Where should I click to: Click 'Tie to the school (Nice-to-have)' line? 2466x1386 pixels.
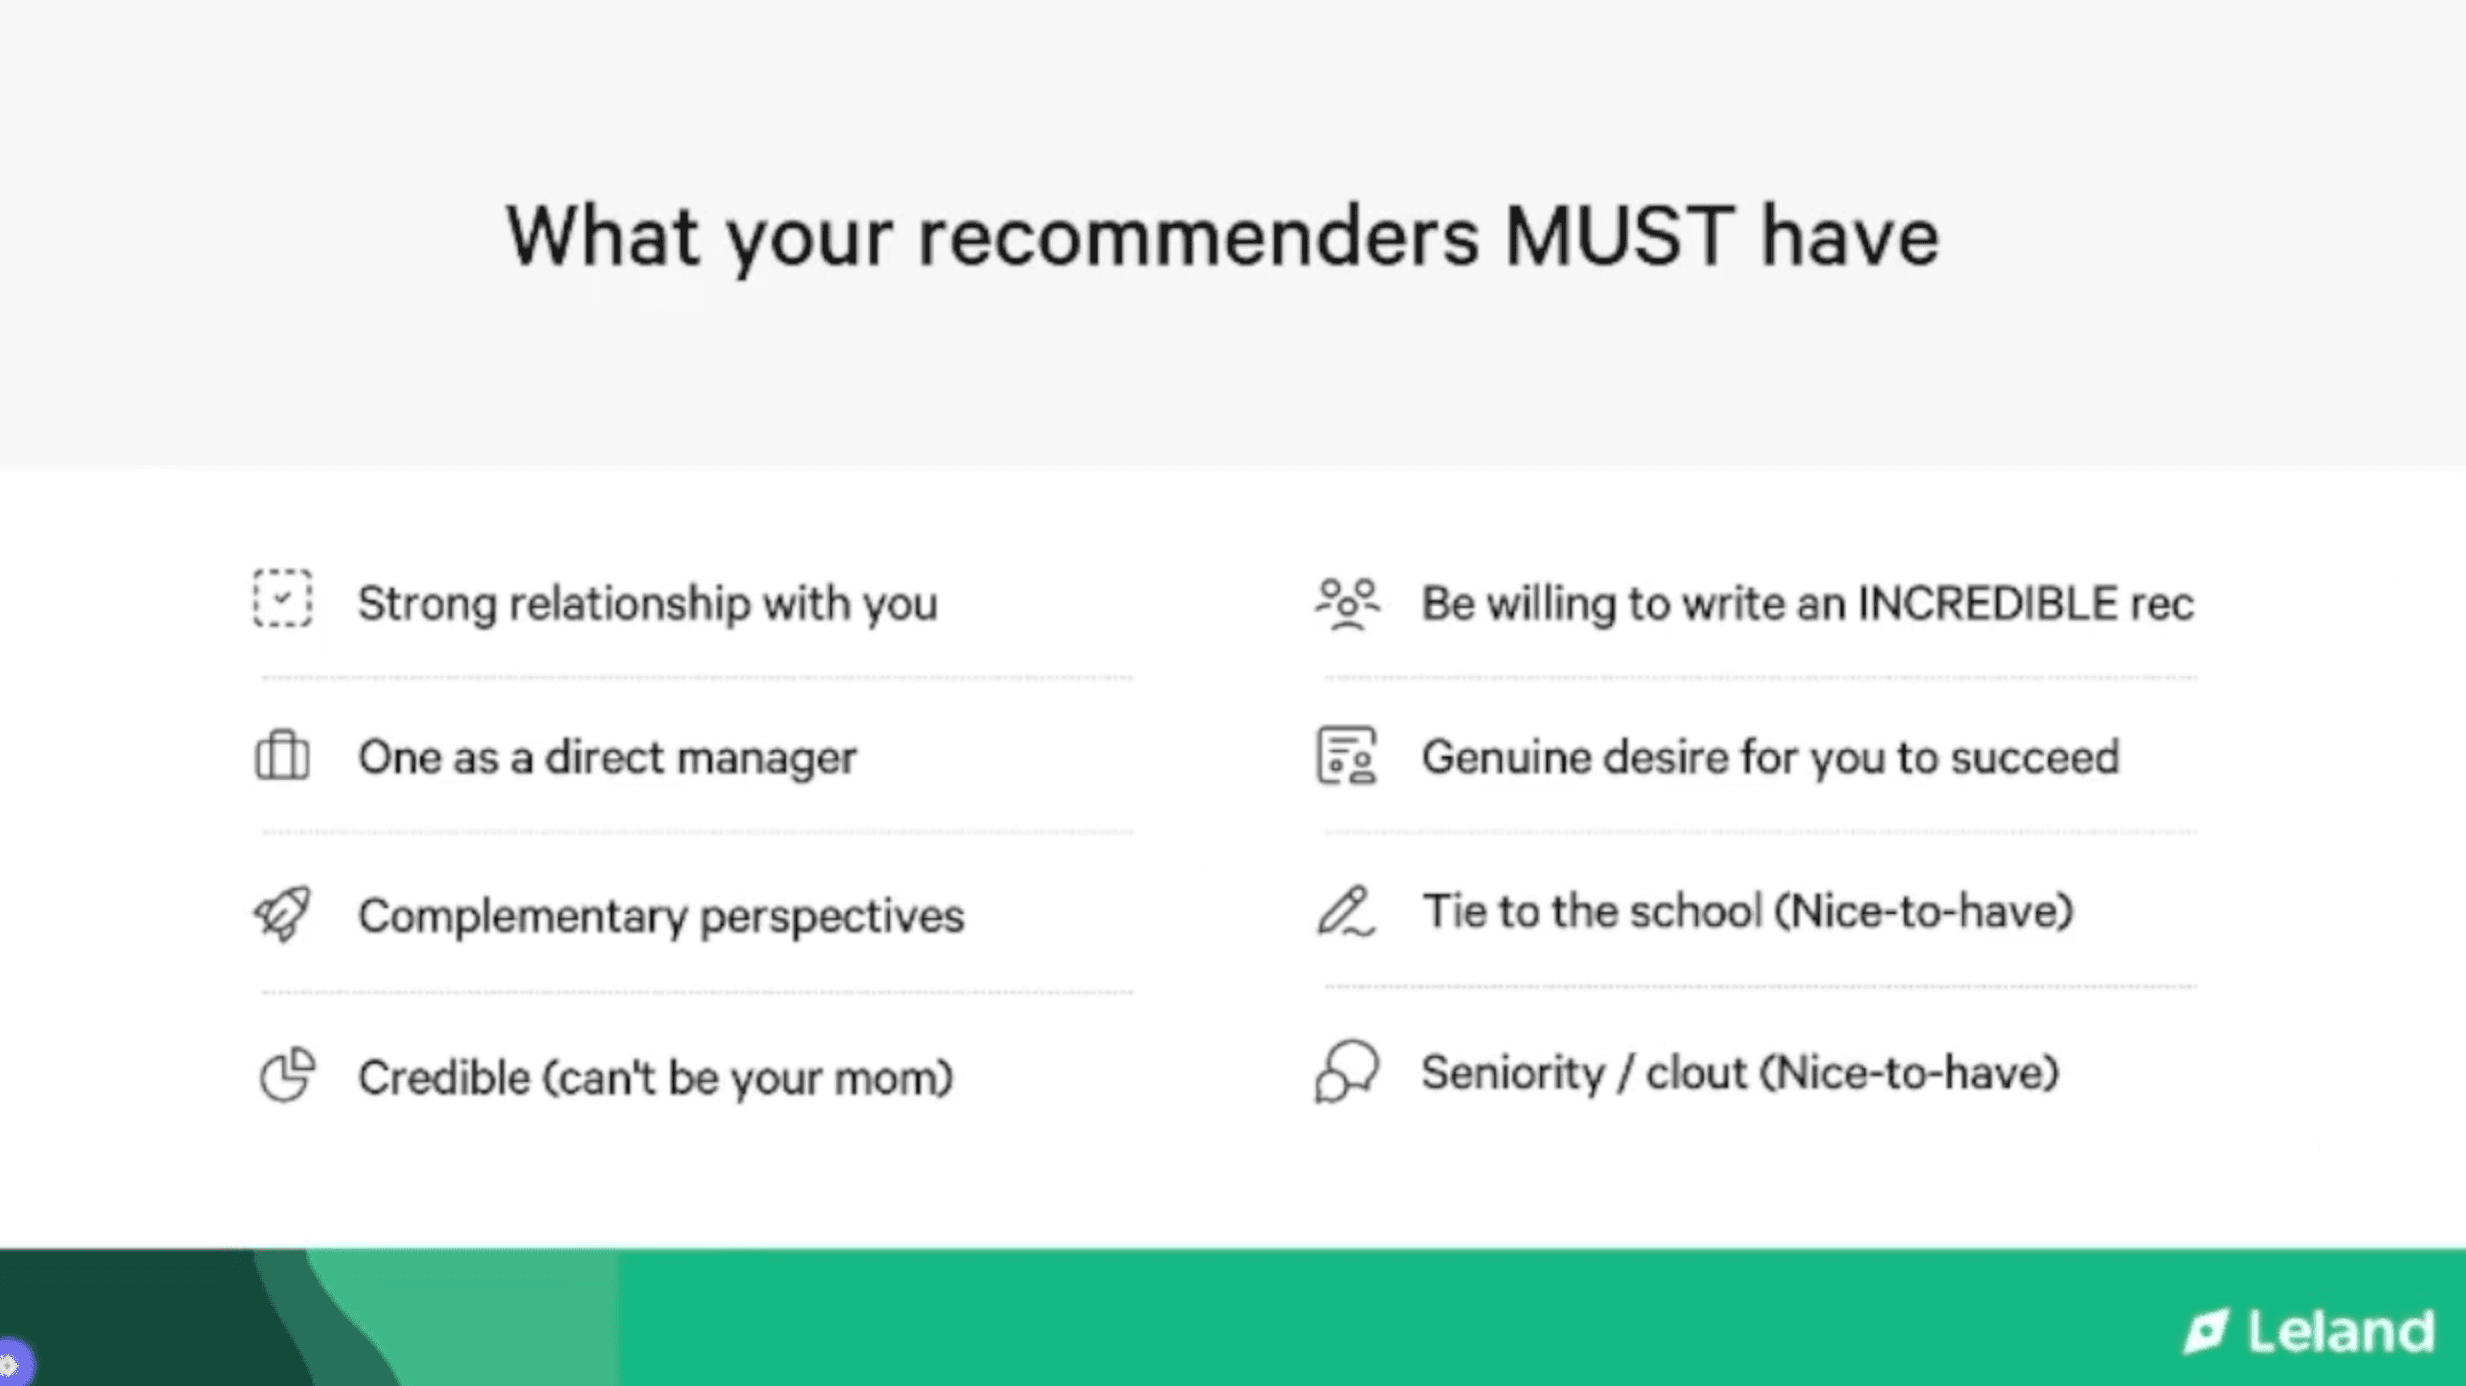1747,911
